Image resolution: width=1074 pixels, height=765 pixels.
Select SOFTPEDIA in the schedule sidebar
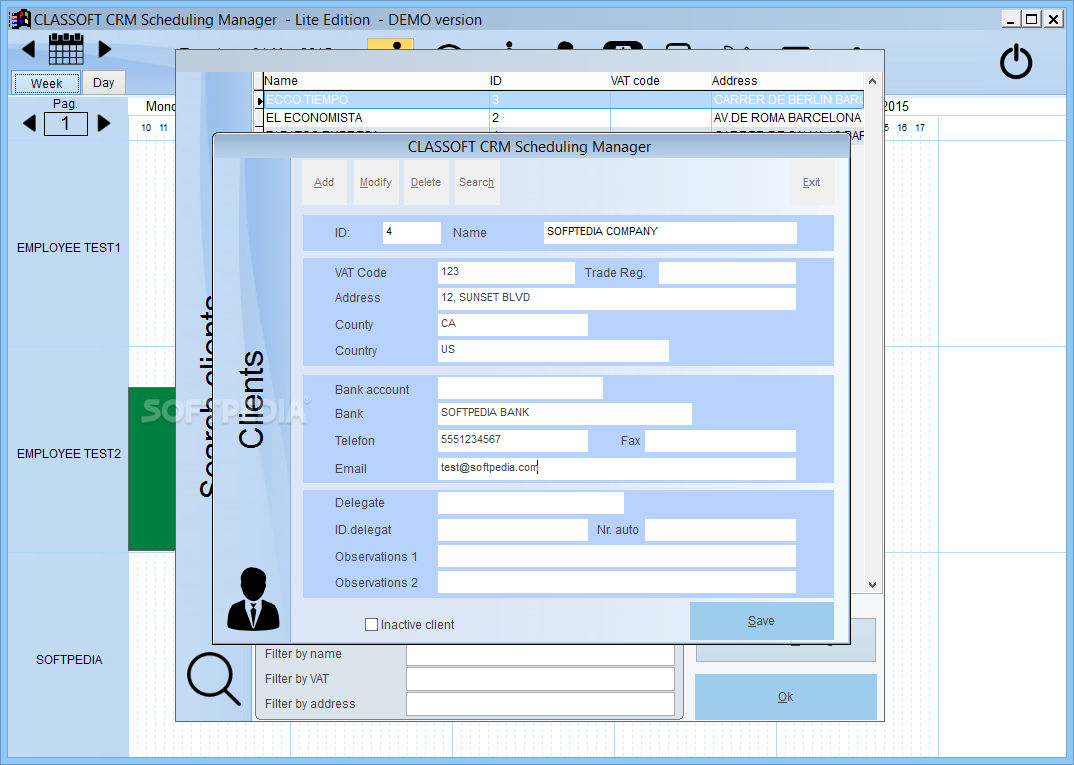[69, 660]
